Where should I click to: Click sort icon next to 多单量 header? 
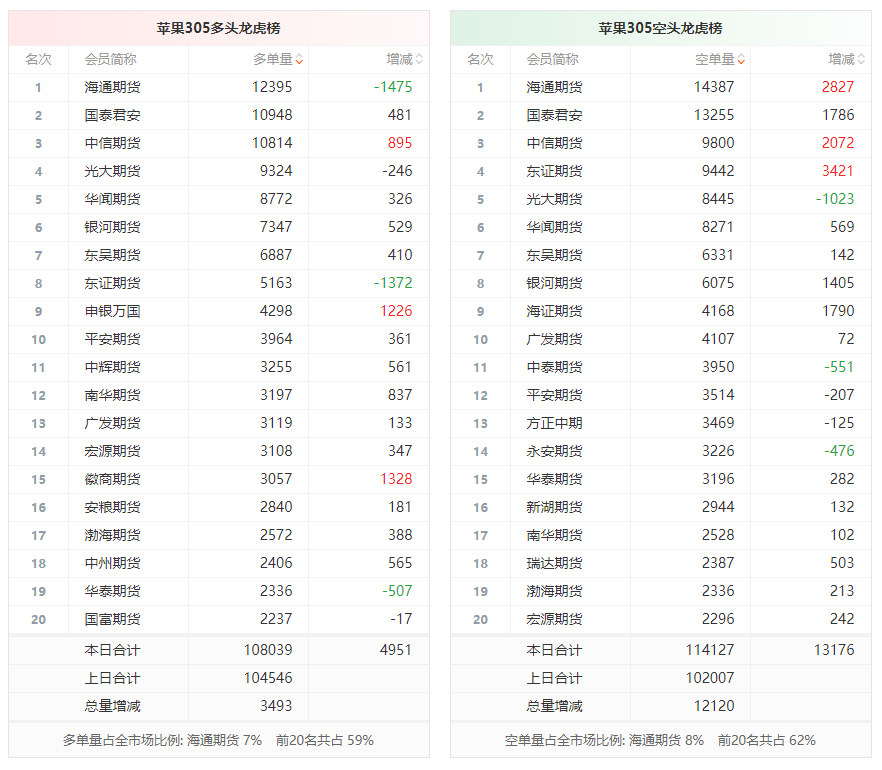click(299, 60)
